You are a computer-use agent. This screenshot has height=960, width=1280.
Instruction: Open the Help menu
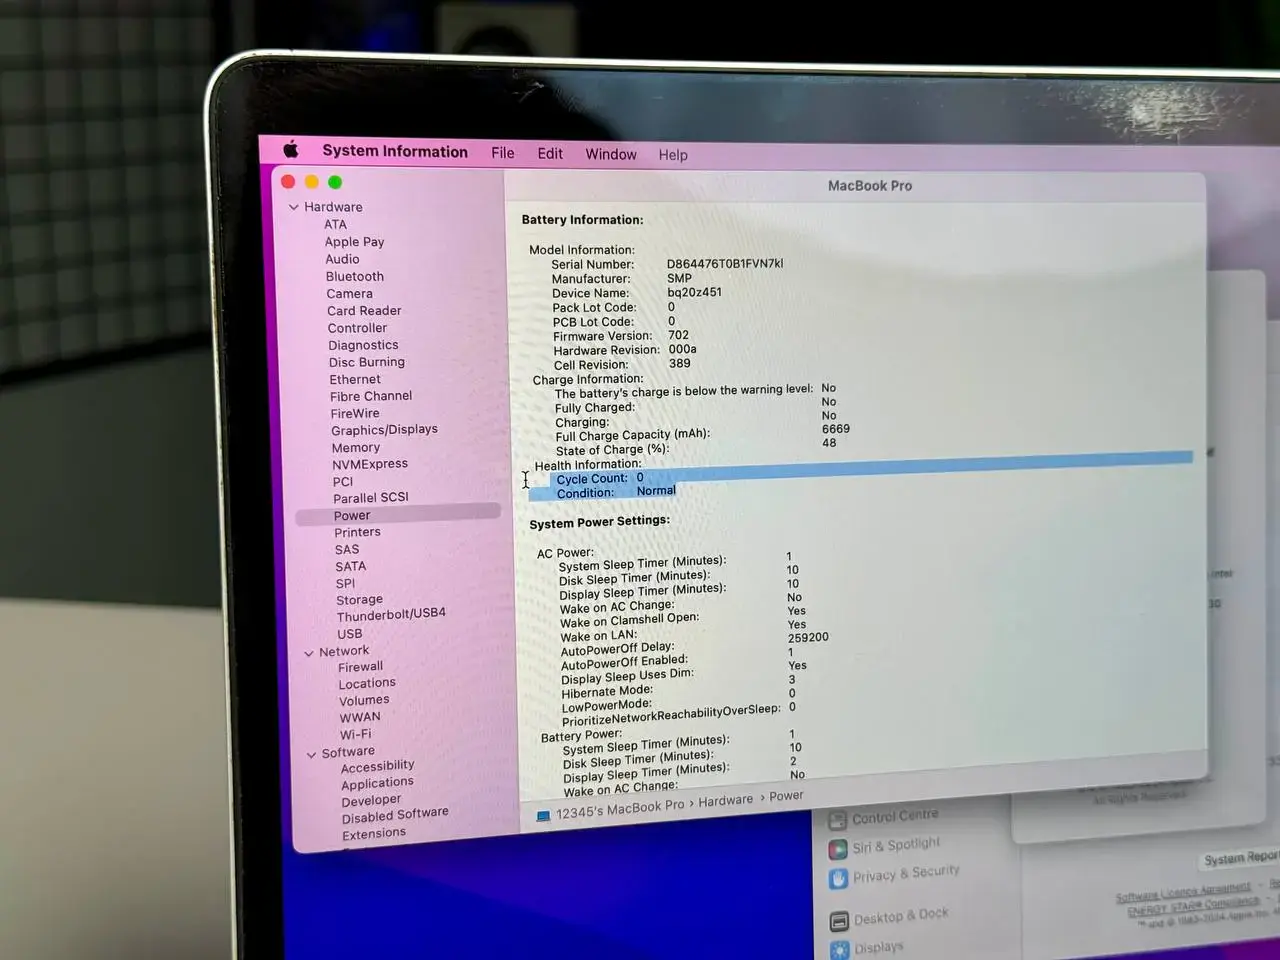click(673, 155)
